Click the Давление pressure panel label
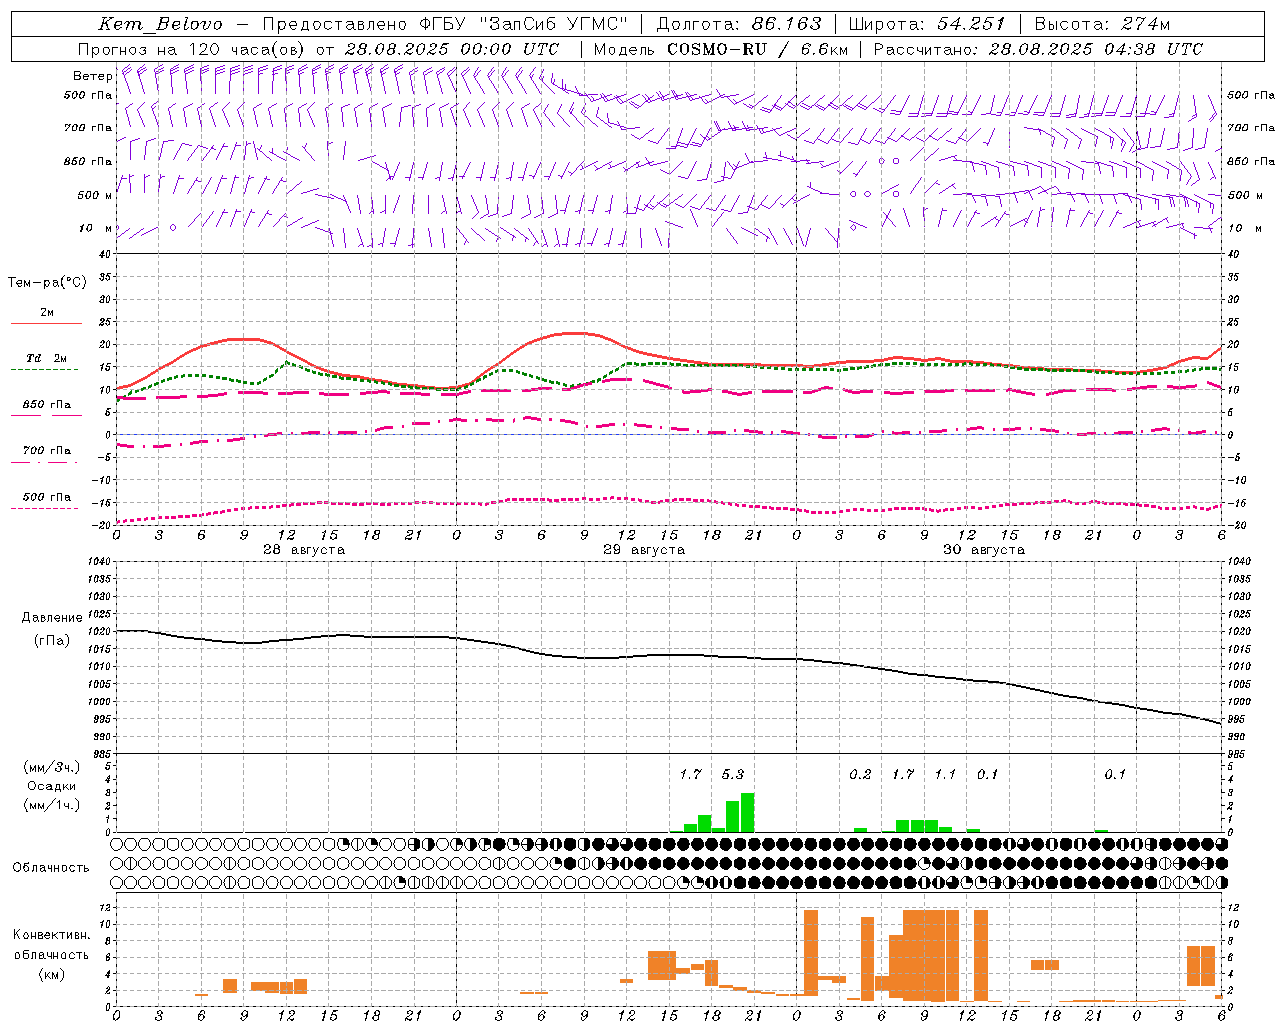The width and height of the screenshot is (1280, 1024). [x=52, y=618]
